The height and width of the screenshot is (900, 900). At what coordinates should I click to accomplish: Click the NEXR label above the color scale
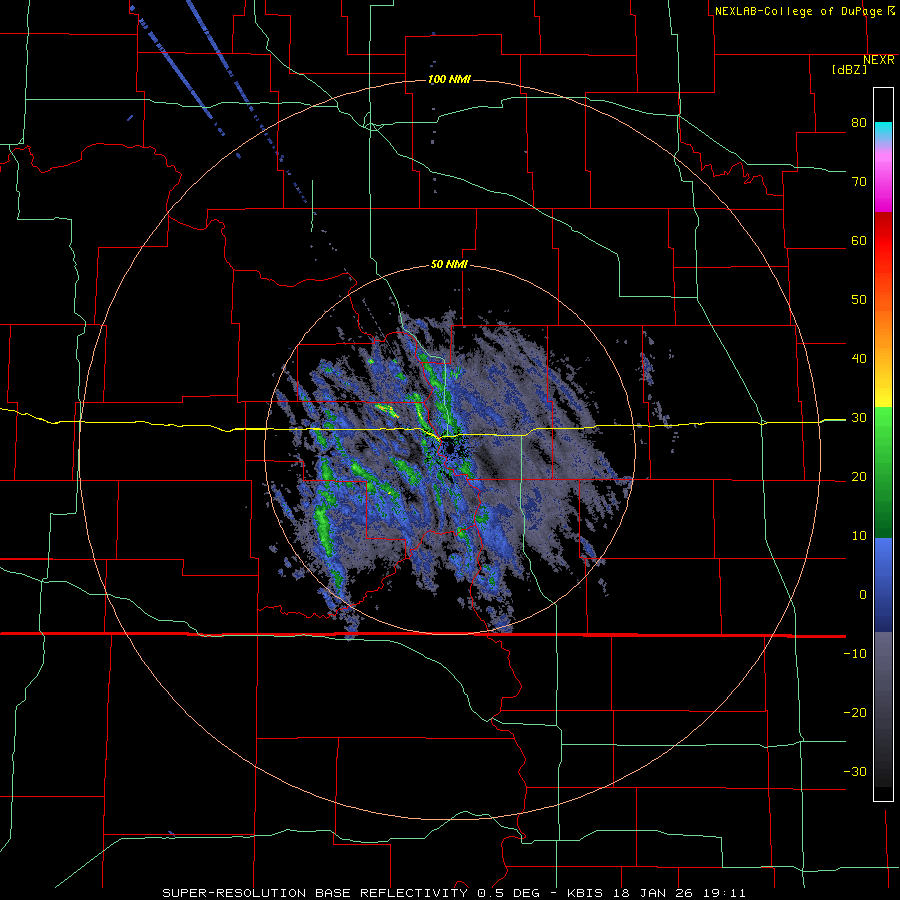(x=879, y=60)
